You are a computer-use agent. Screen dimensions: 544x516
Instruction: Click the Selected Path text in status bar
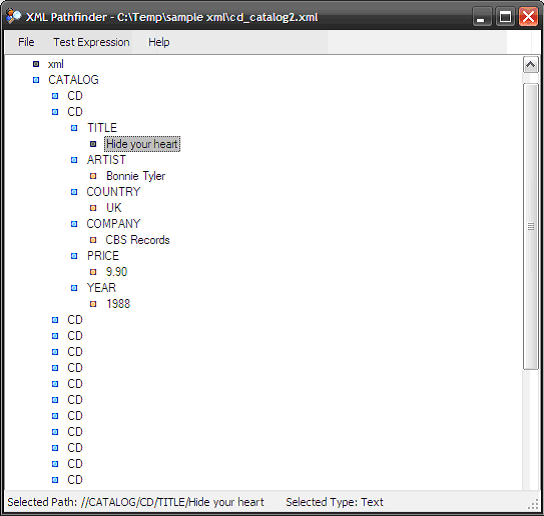tap(136, 502)
